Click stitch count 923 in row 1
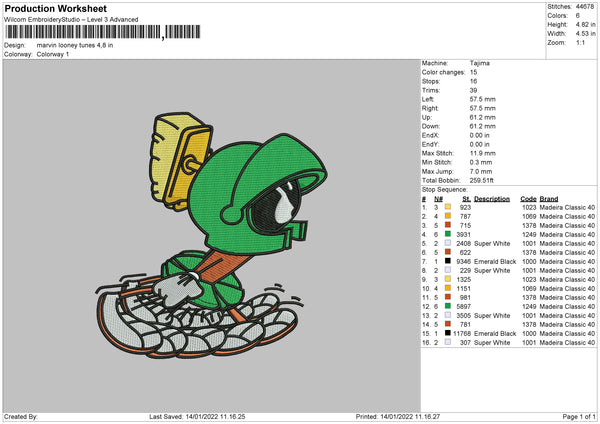 coord(465,207)
